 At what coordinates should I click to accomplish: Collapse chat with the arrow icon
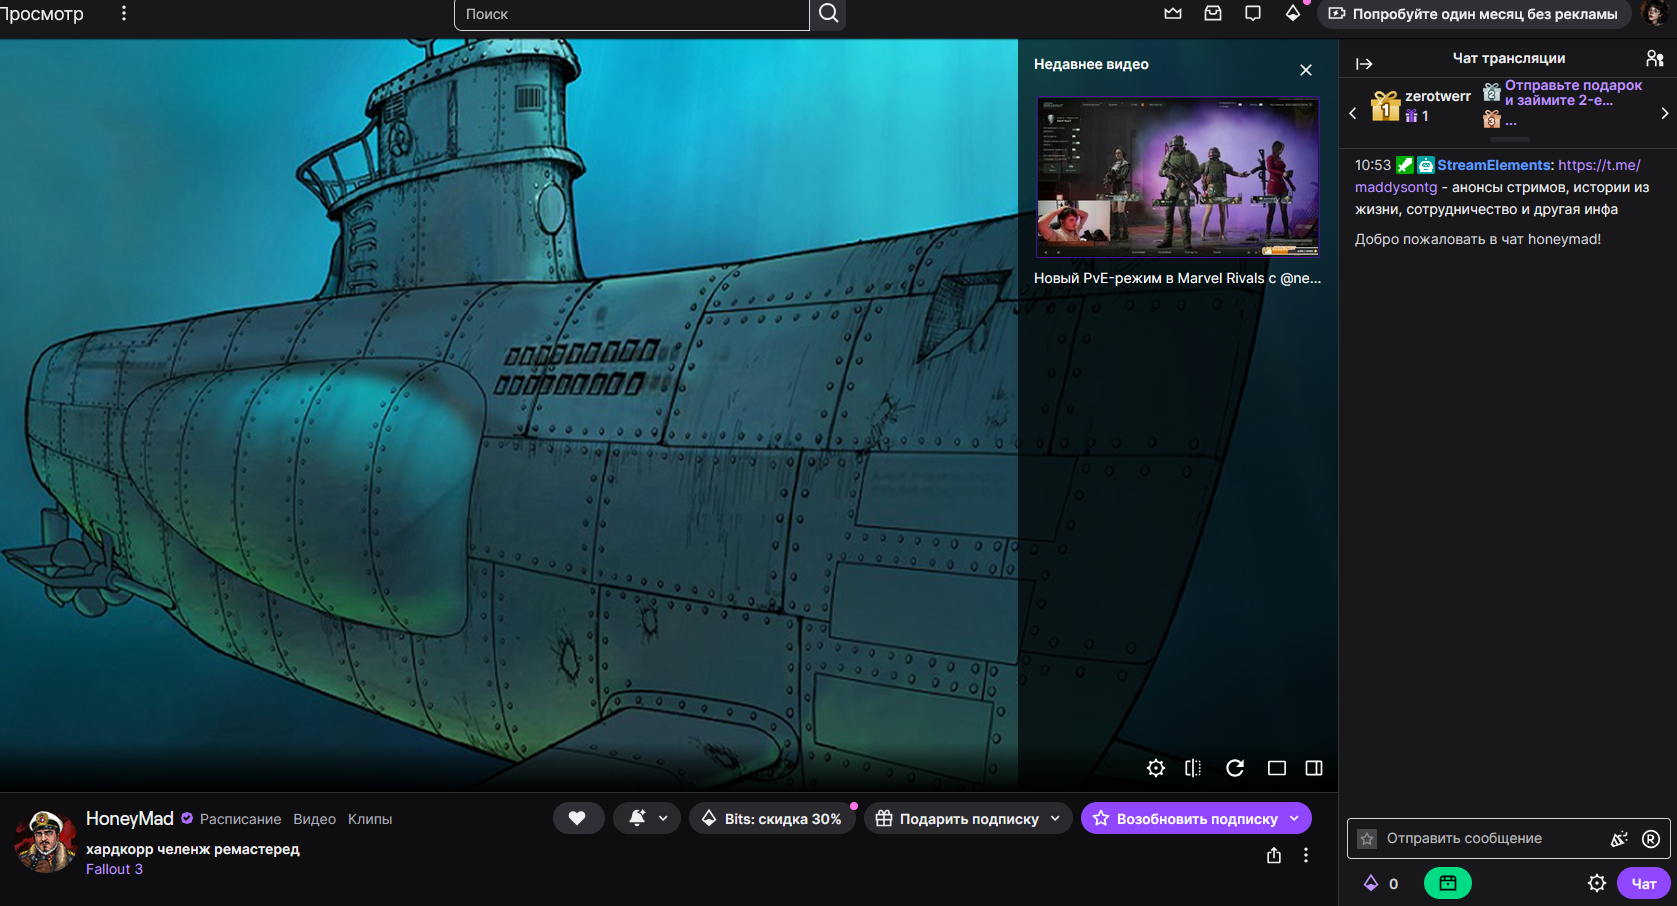click(1364, 64)
